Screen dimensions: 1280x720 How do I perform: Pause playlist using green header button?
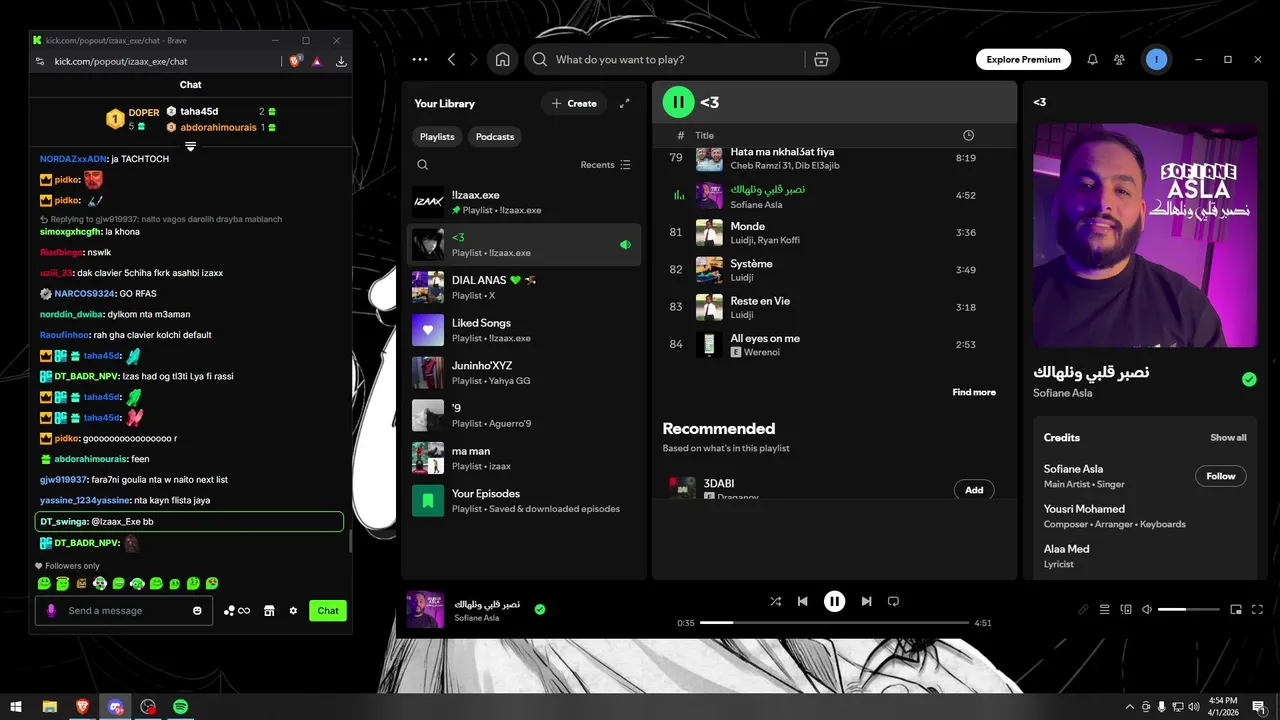point(678,102)
